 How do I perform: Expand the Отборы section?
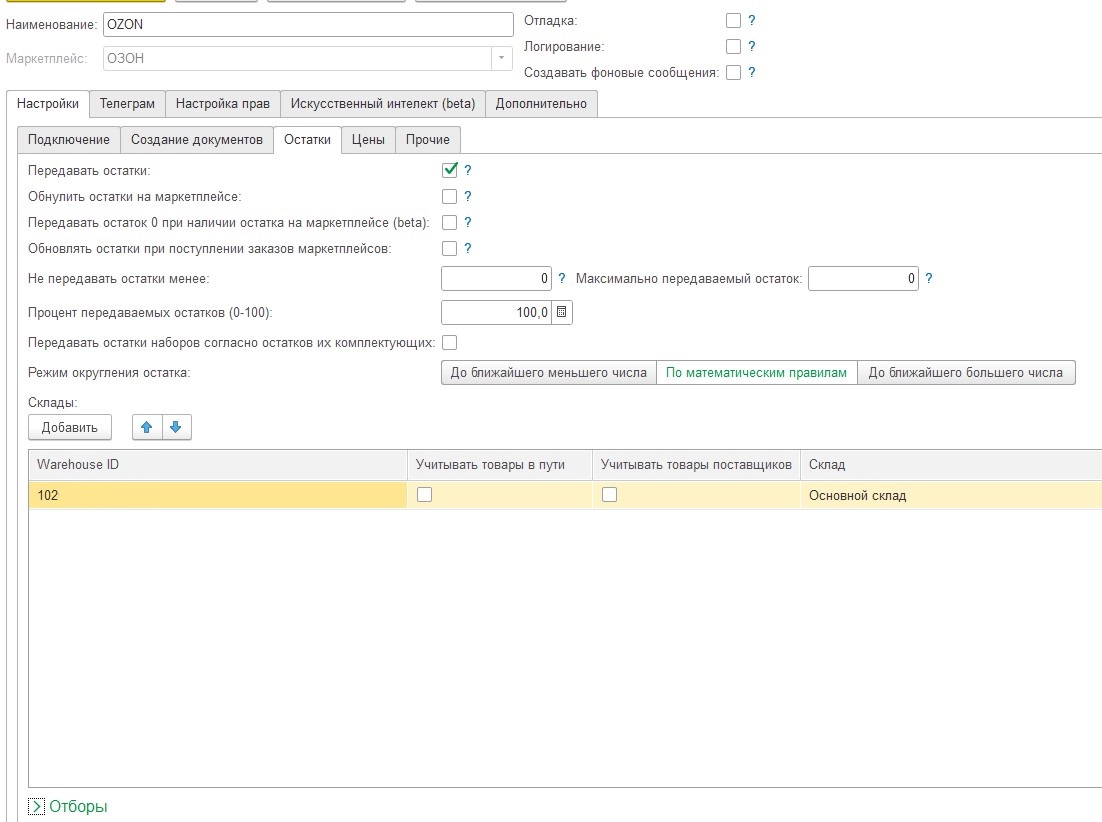click(x=37, y=807)
